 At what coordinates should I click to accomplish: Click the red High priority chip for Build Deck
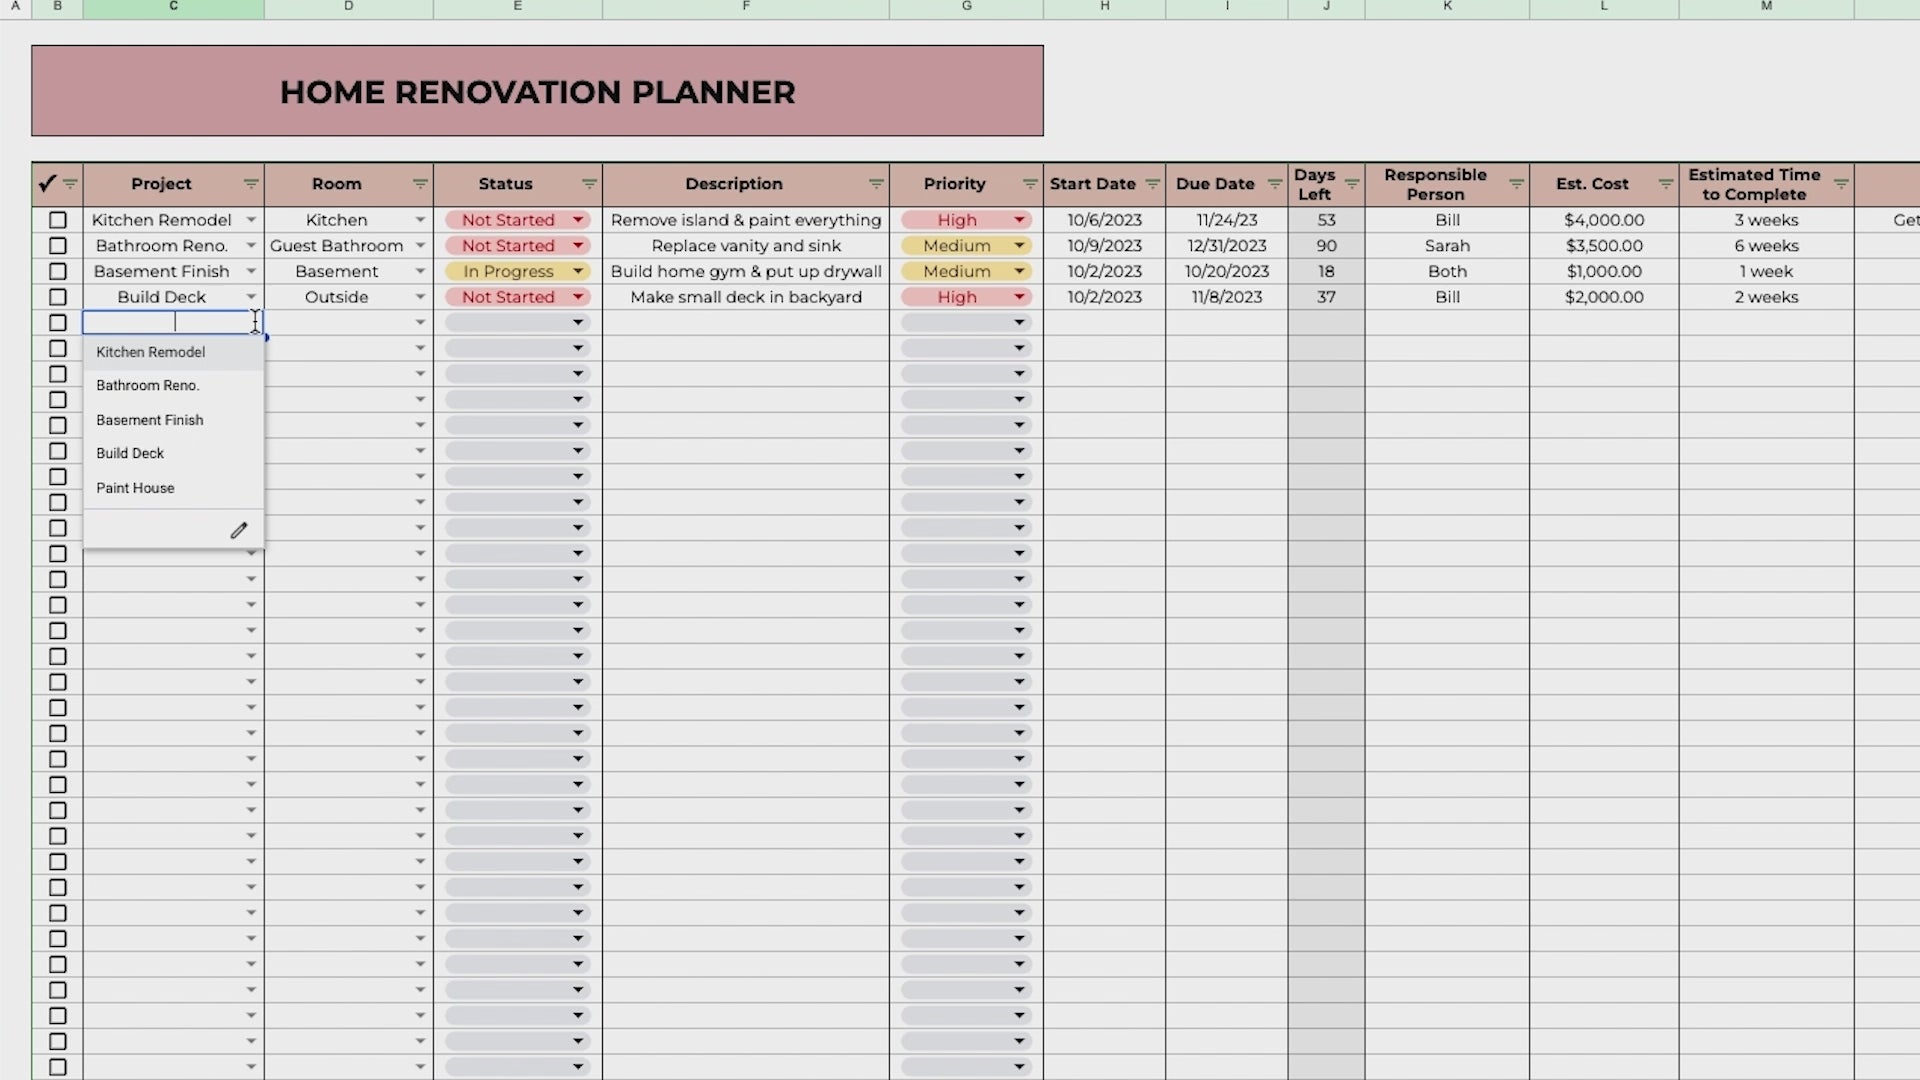(957, 297)
